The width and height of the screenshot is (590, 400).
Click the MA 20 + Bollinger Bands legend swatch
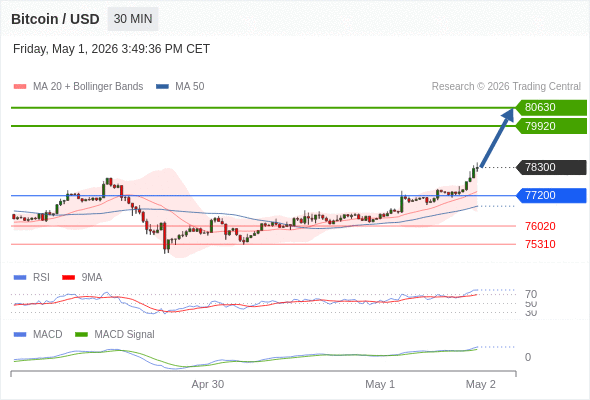(20, 87)
